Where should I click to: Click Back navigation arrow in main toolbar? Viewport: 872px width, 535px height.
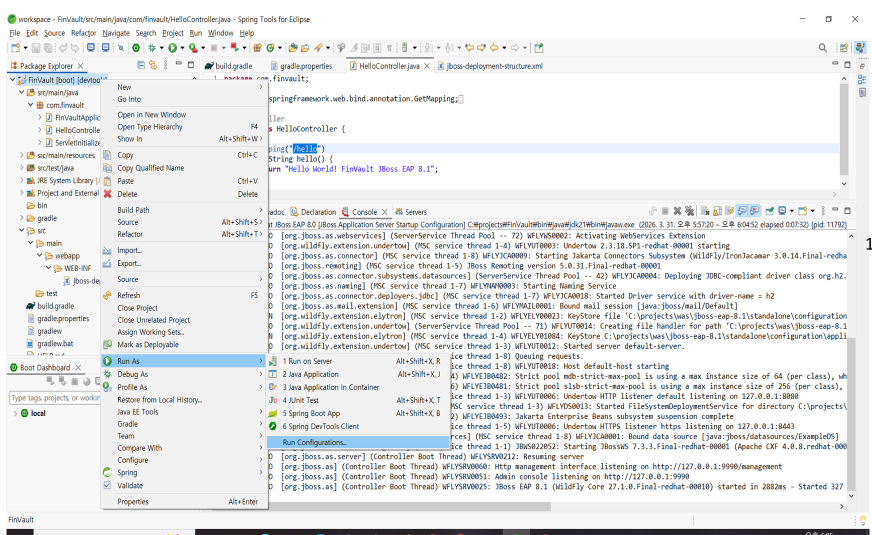[x=494, y=48]
